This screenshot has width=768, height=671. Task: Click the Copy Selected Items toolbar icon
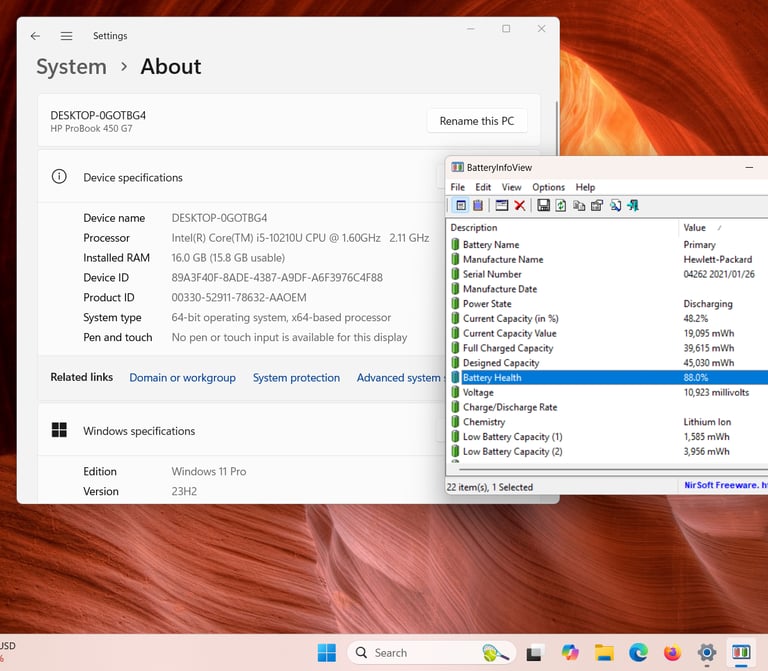click(579, 205)
